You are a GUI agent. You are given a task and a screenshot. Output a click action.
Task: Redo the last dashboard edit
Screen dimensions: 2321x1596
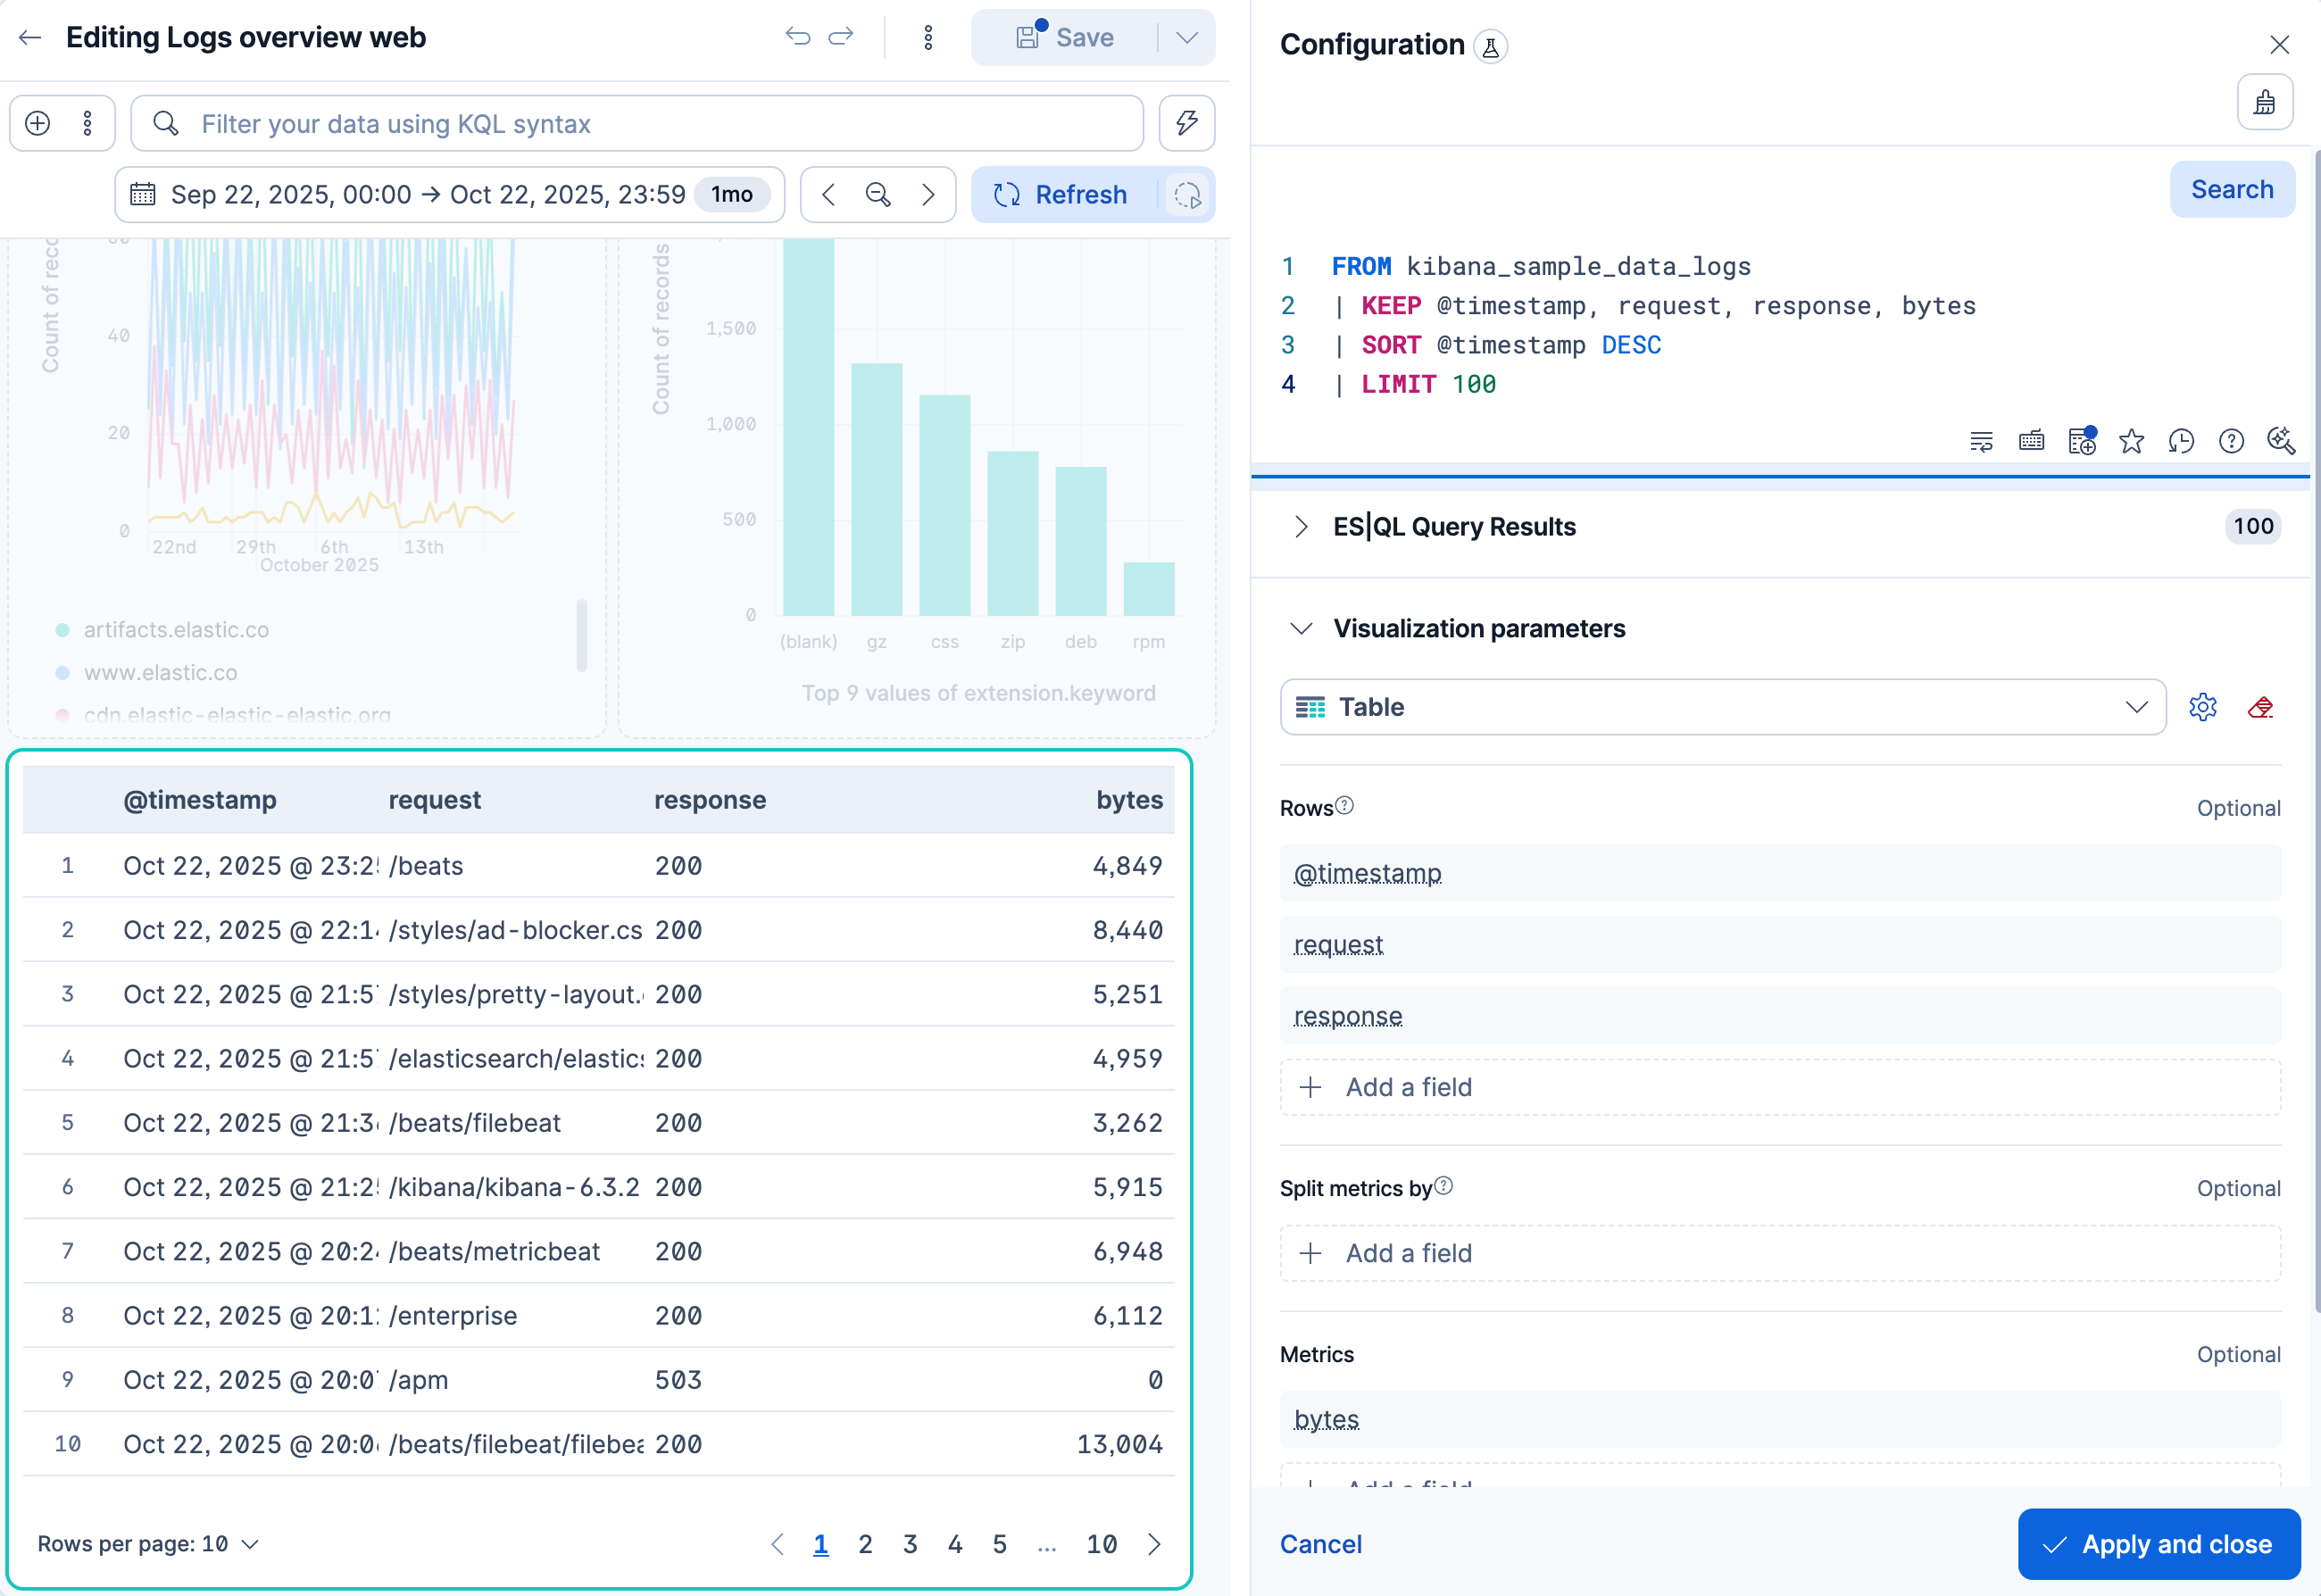[x=841, y=38]
